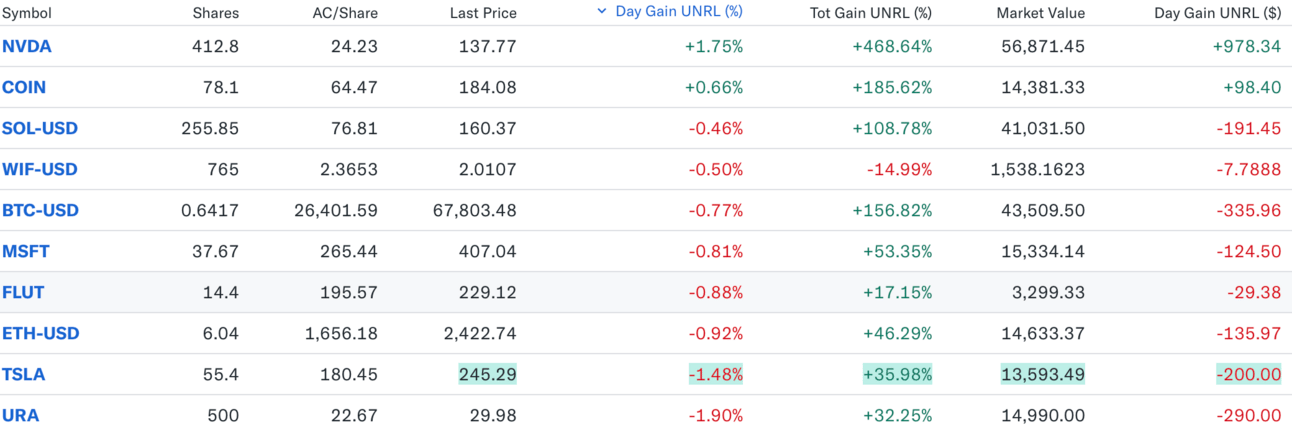
Task: Select the Last Price column header
Action: (481, 13)
